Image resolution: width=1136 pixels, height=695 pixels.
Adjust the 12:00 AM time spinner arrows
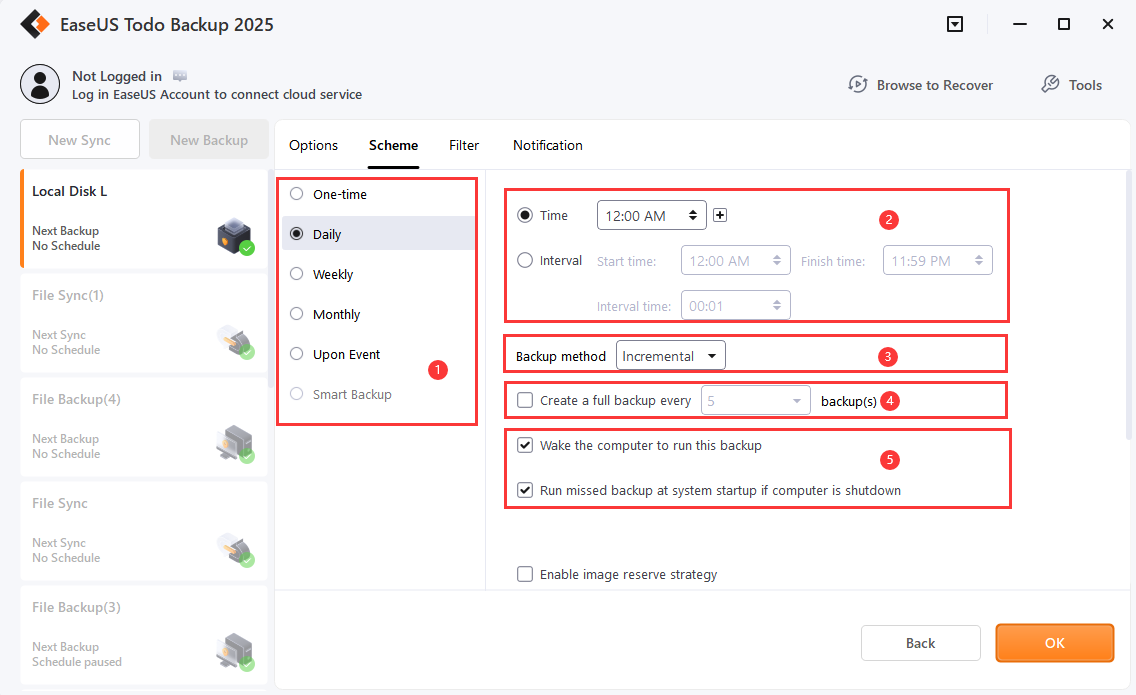(x=693, y=215)
